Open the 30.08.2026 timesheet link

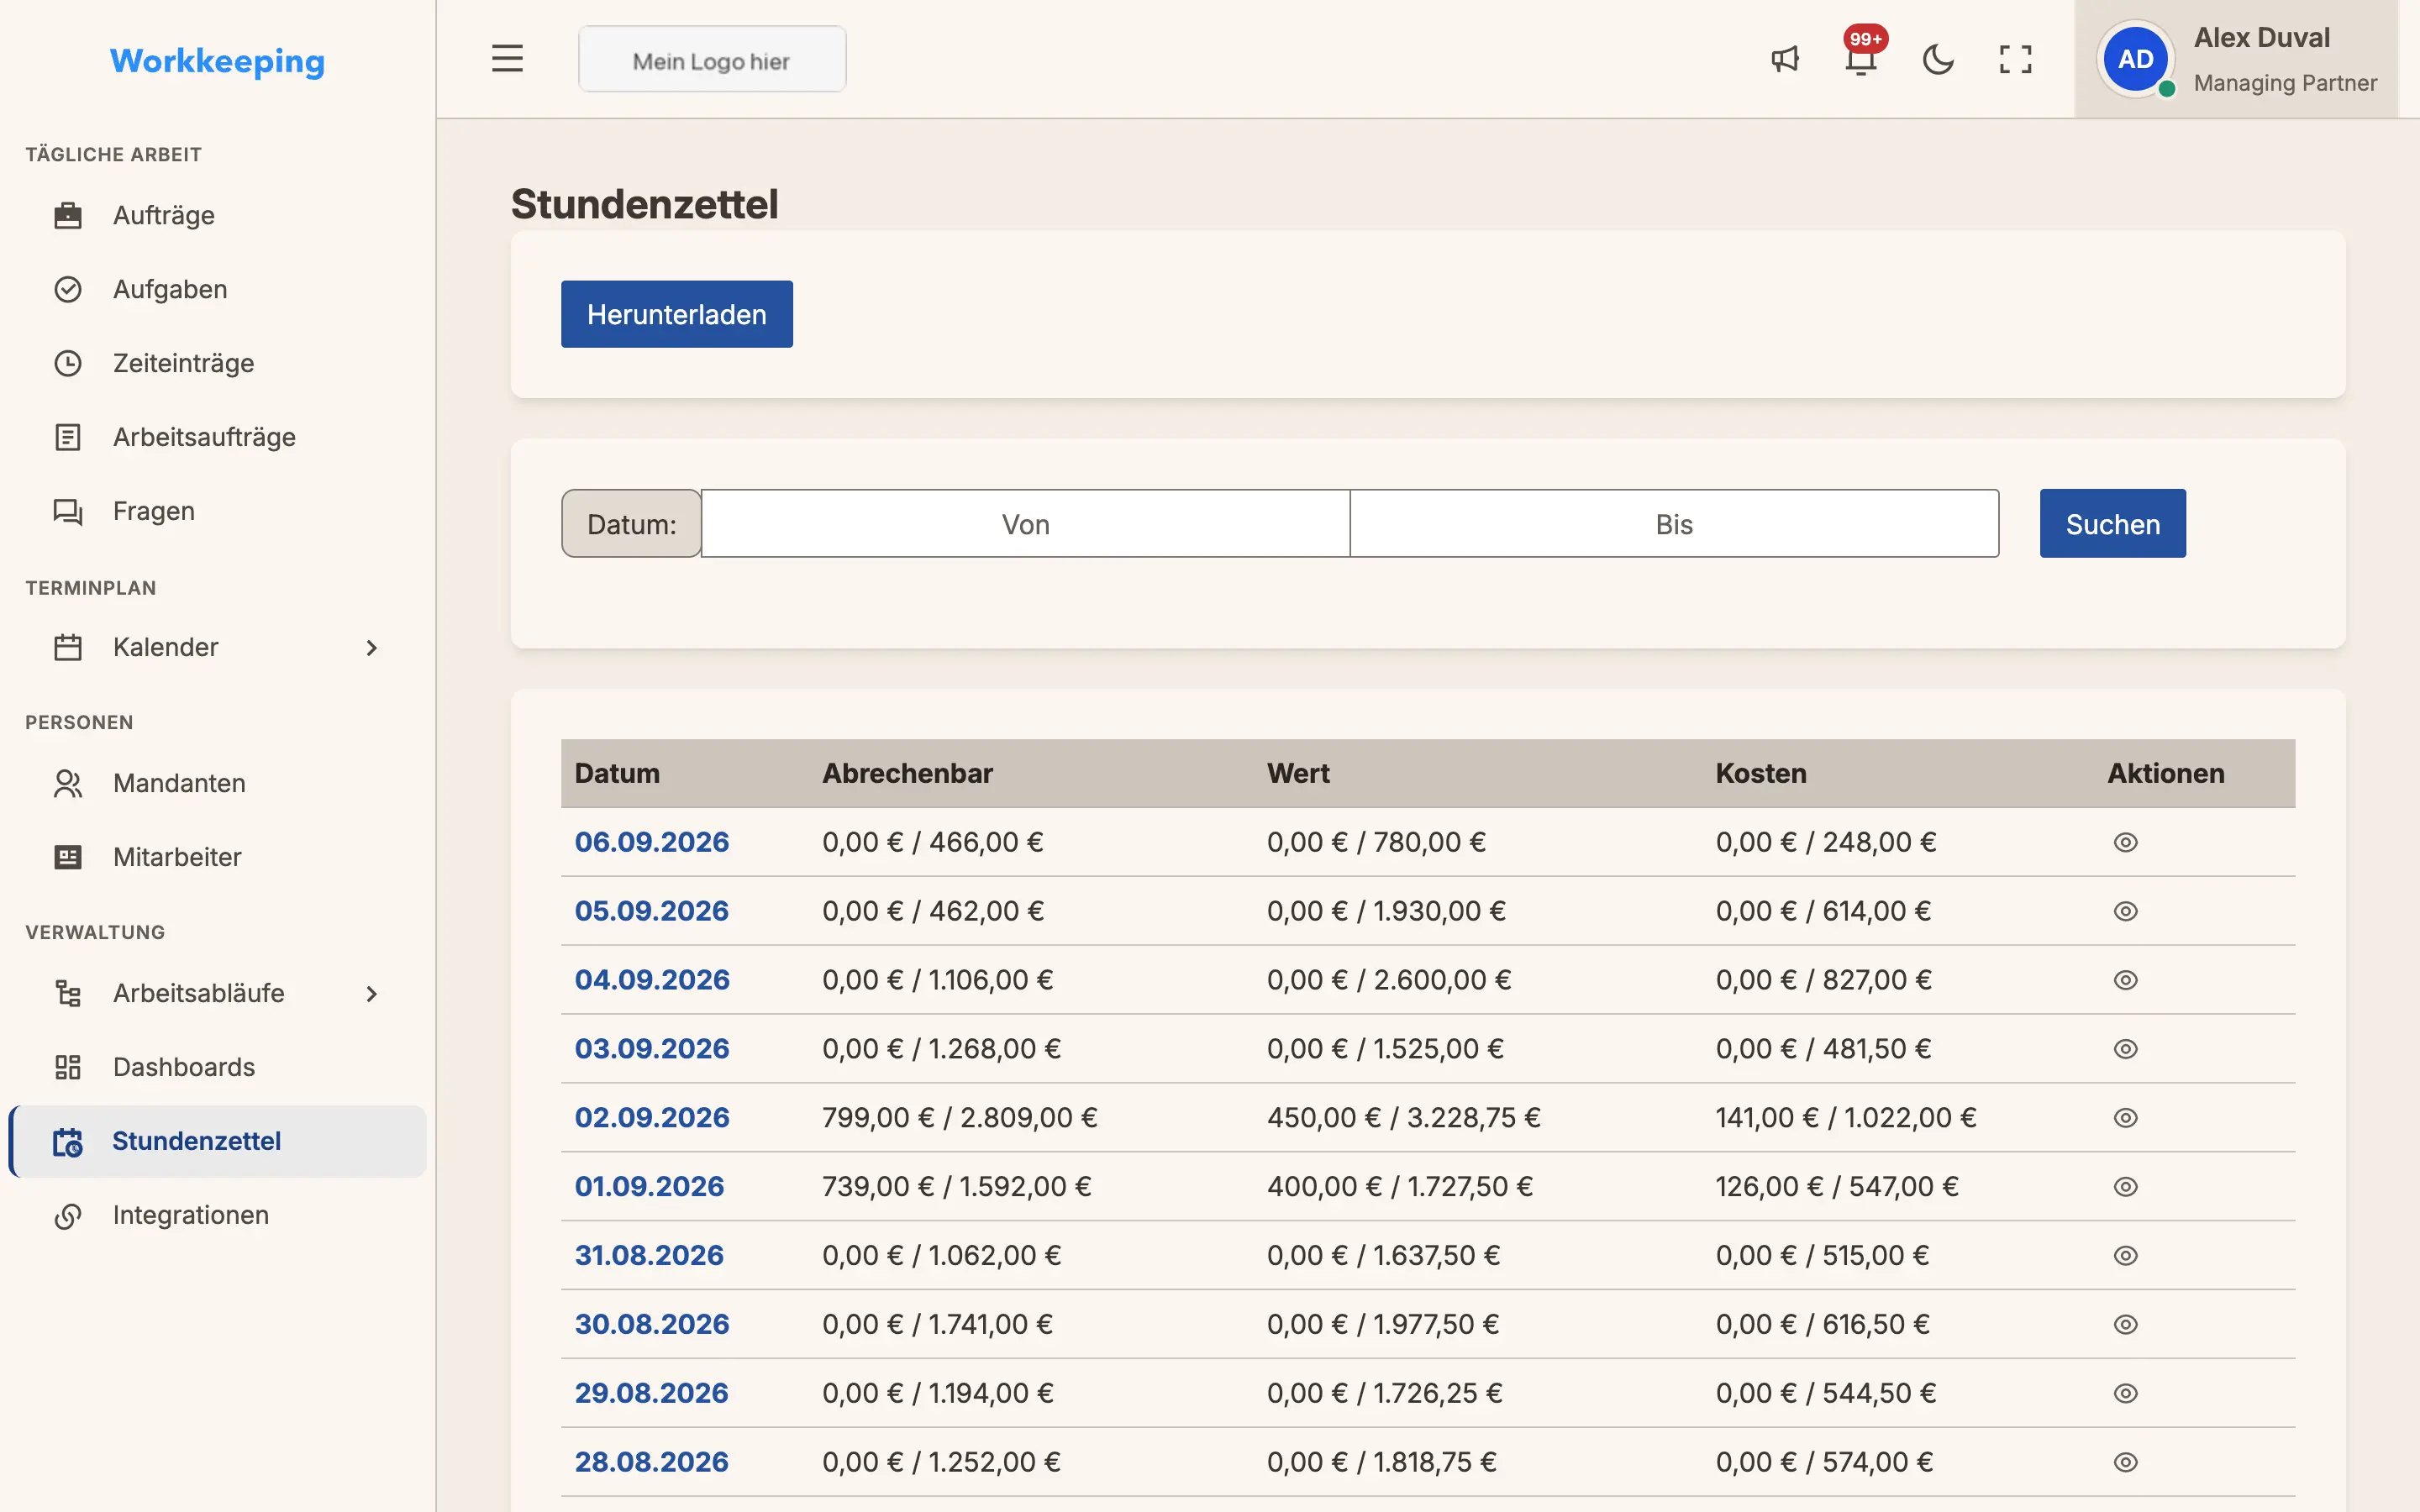click(x=652, y=1324)
